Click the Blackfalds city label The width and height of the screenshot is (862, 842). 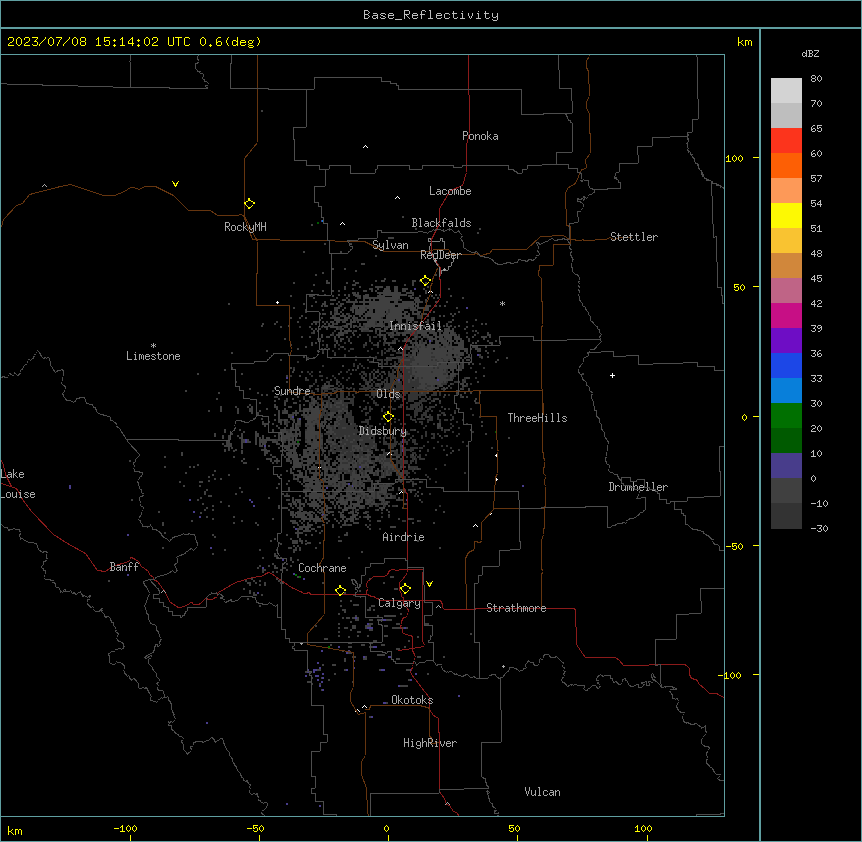coord(441,223)
